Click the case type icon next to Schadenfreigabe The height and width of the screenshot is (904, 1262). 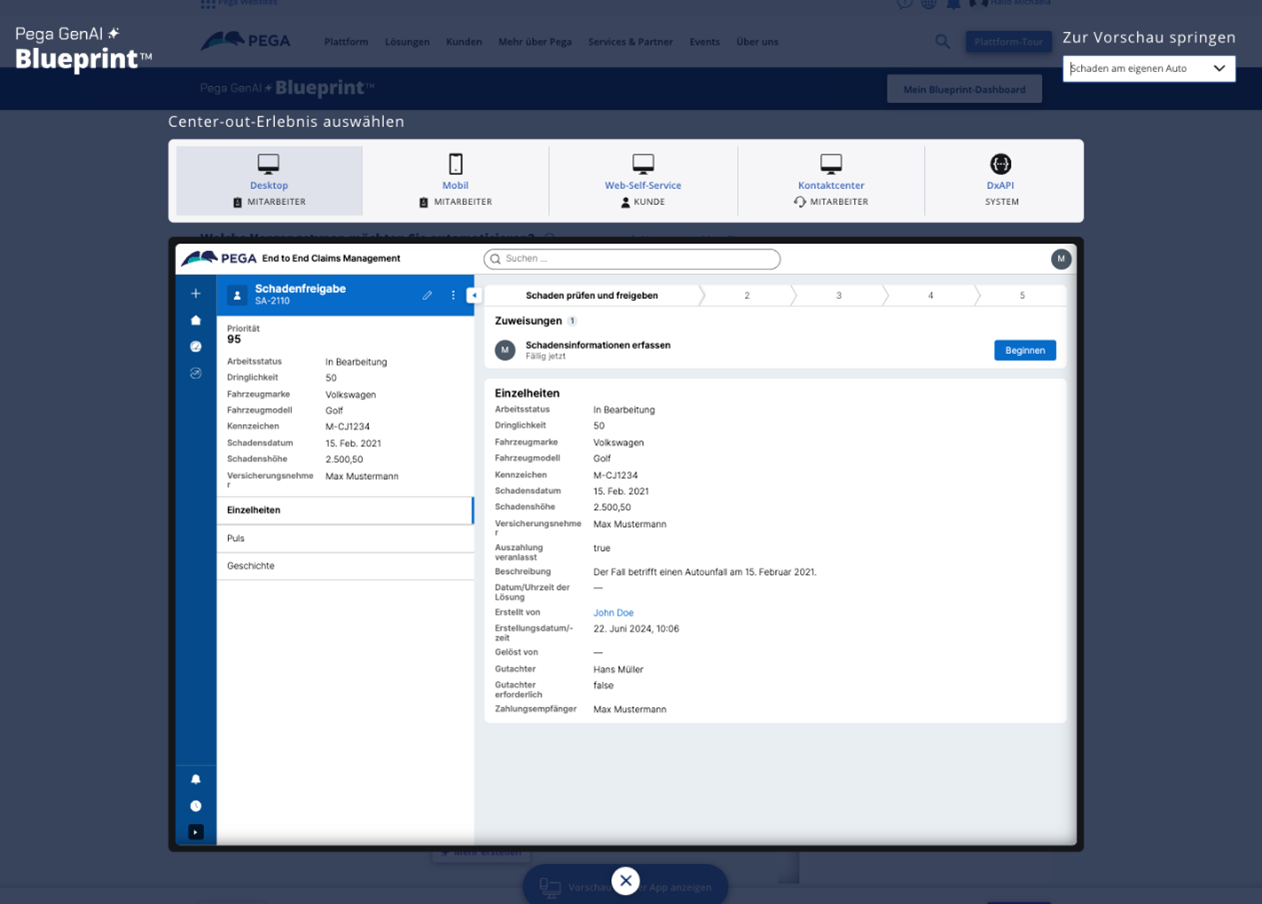(237, 295)
